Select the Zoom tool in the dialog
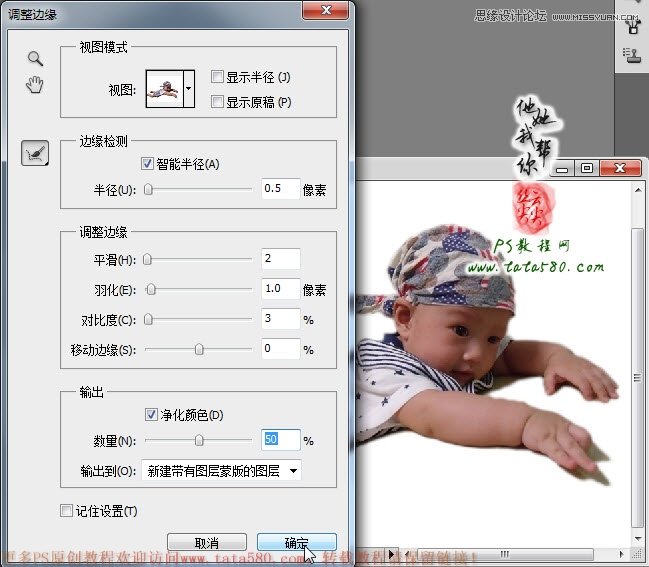This screenshot has height=567, width=649. [x=35, y=59]
